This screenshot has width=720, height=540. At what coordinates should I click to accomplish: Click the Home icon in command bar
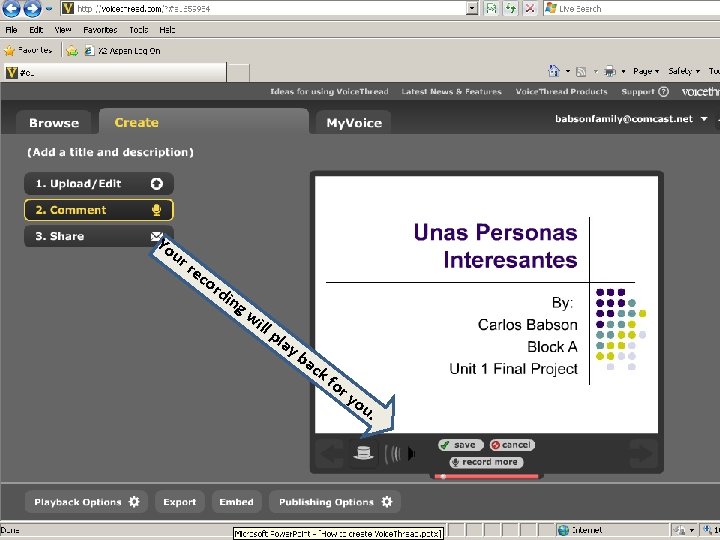pyautogui.click(x=554, y=71)
